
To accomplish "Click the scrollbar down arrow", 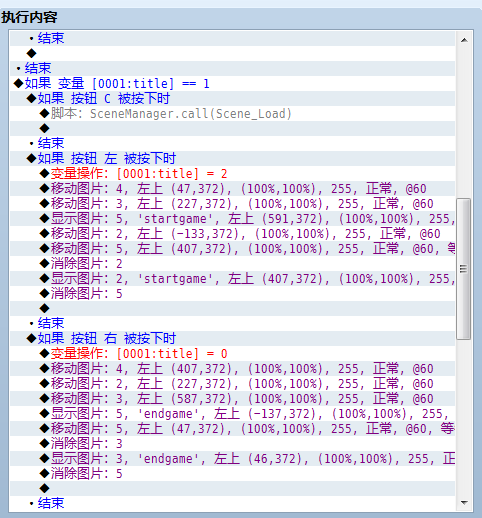I will click(x=464, y=502).
